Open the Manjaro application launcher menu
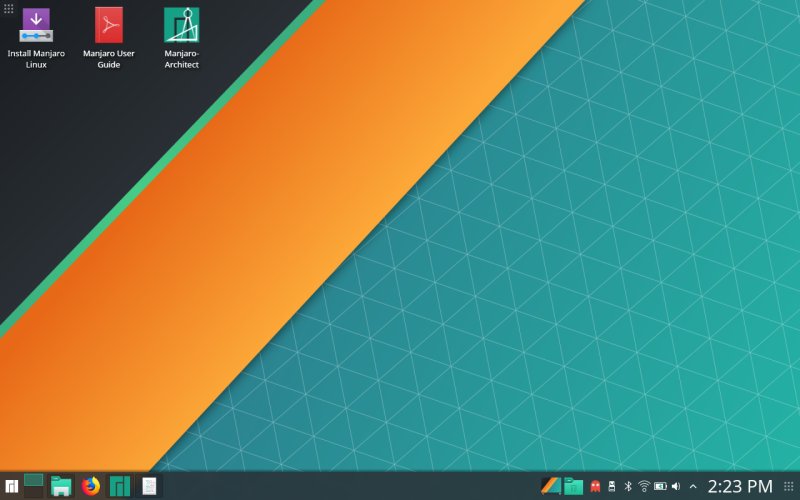 tap(11, 486)
